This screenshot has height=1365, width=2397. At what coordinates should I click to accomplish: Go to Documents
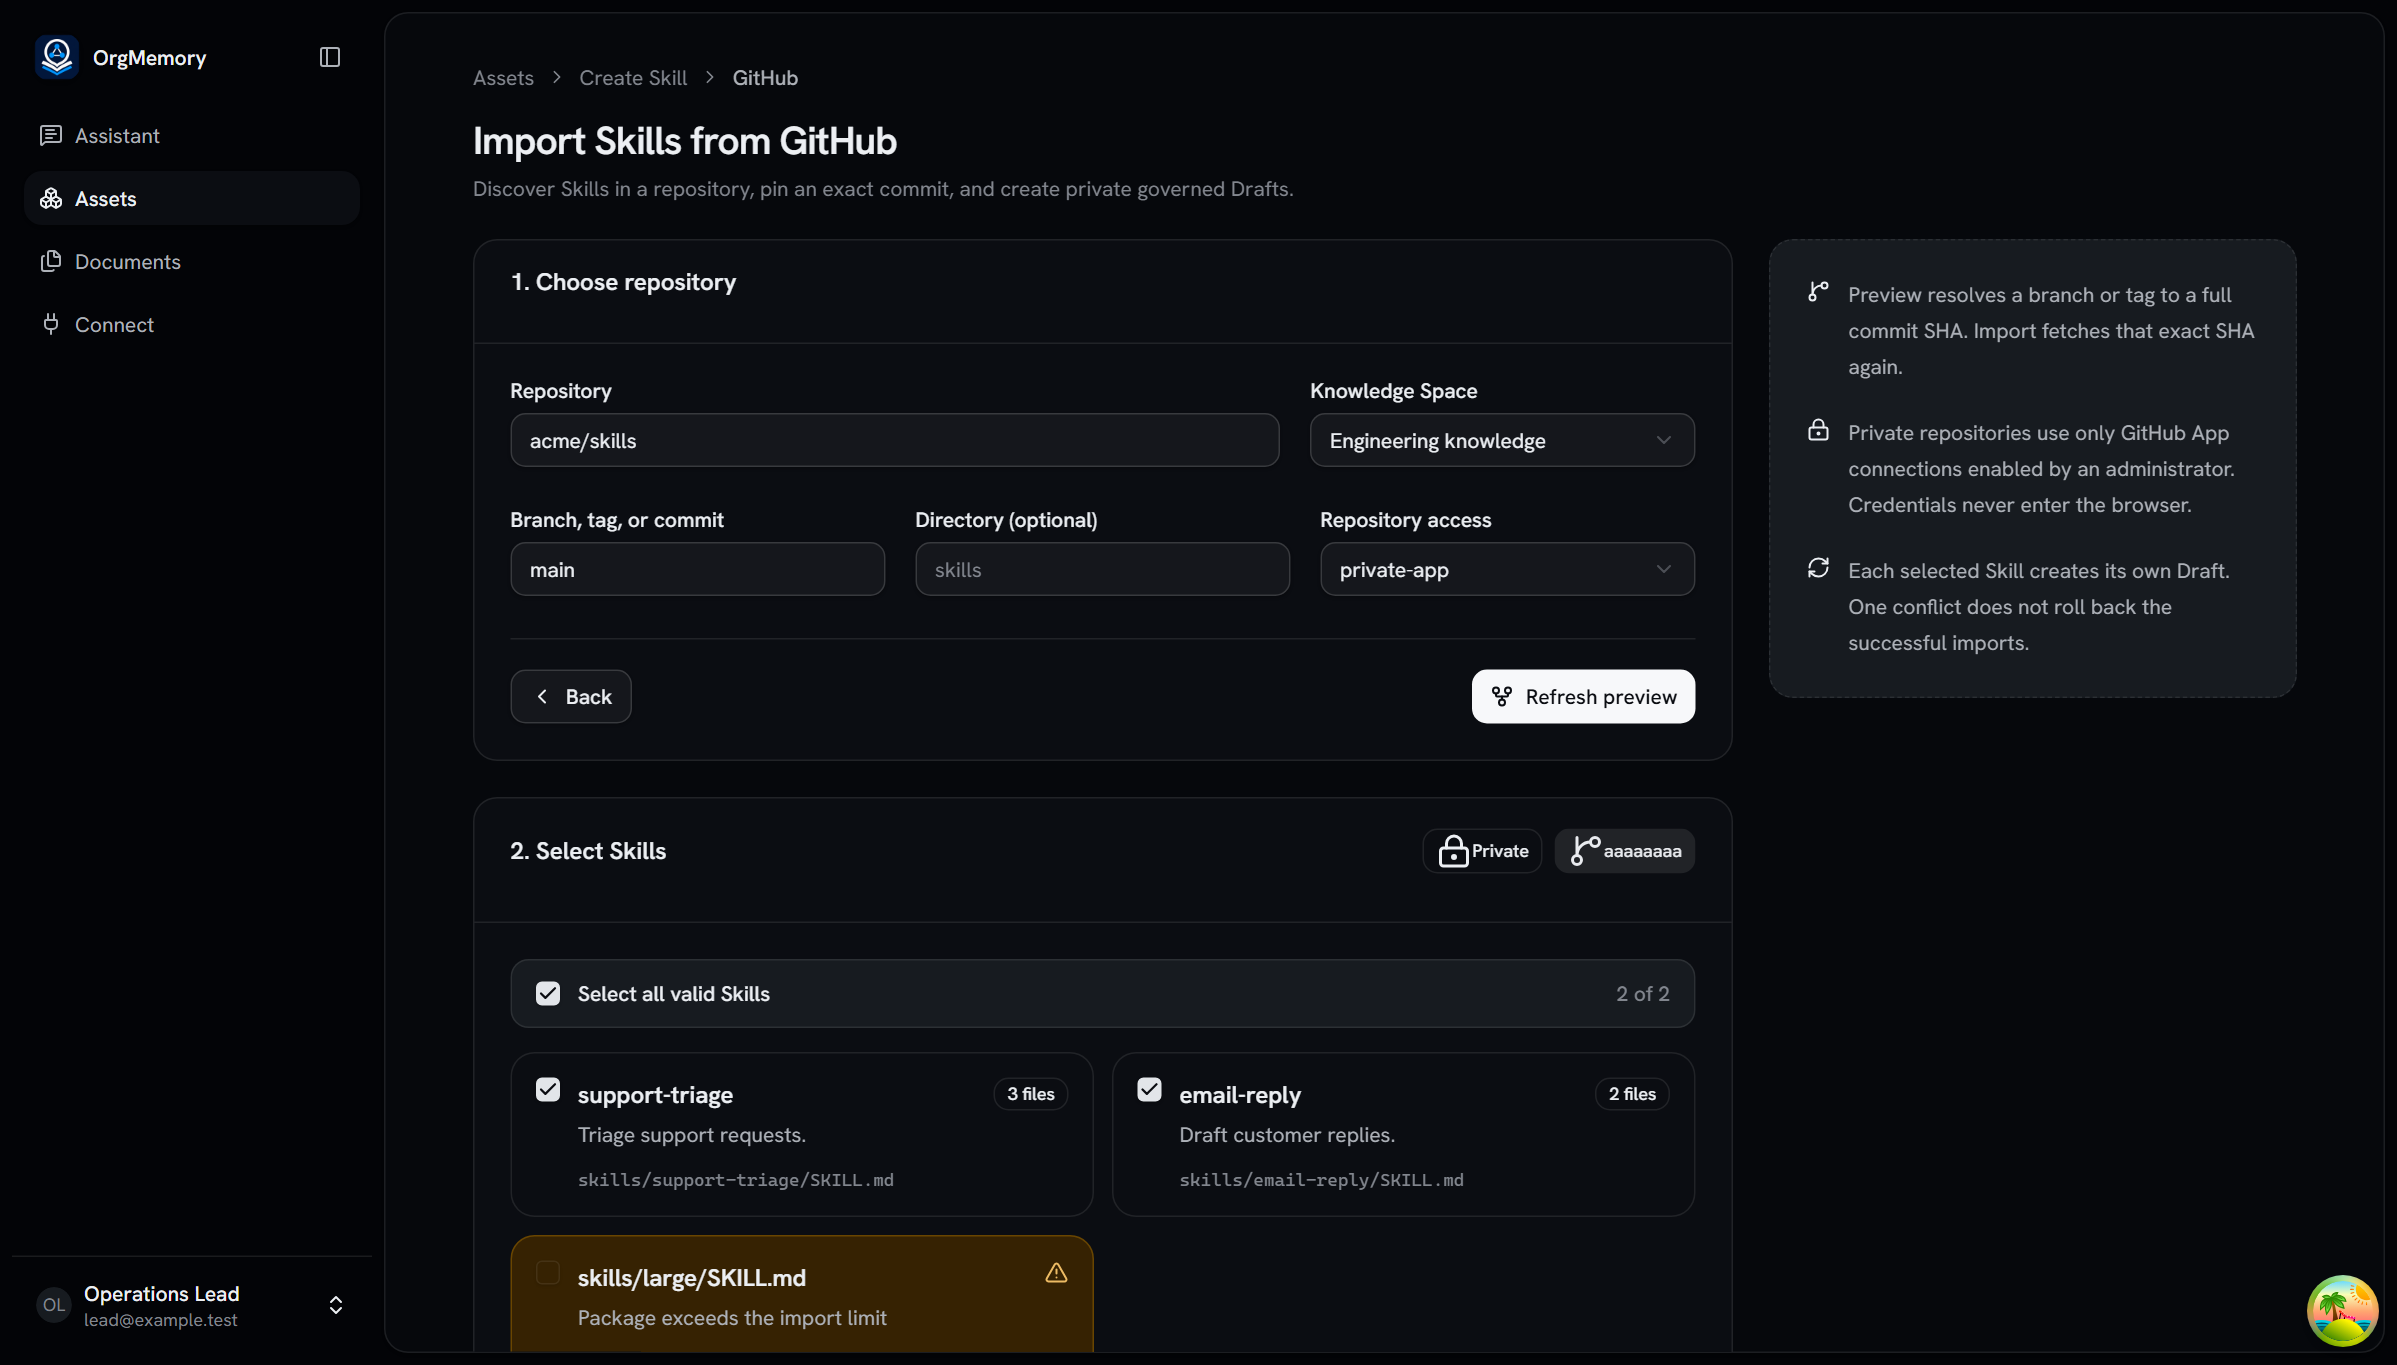tap(192, 261)
